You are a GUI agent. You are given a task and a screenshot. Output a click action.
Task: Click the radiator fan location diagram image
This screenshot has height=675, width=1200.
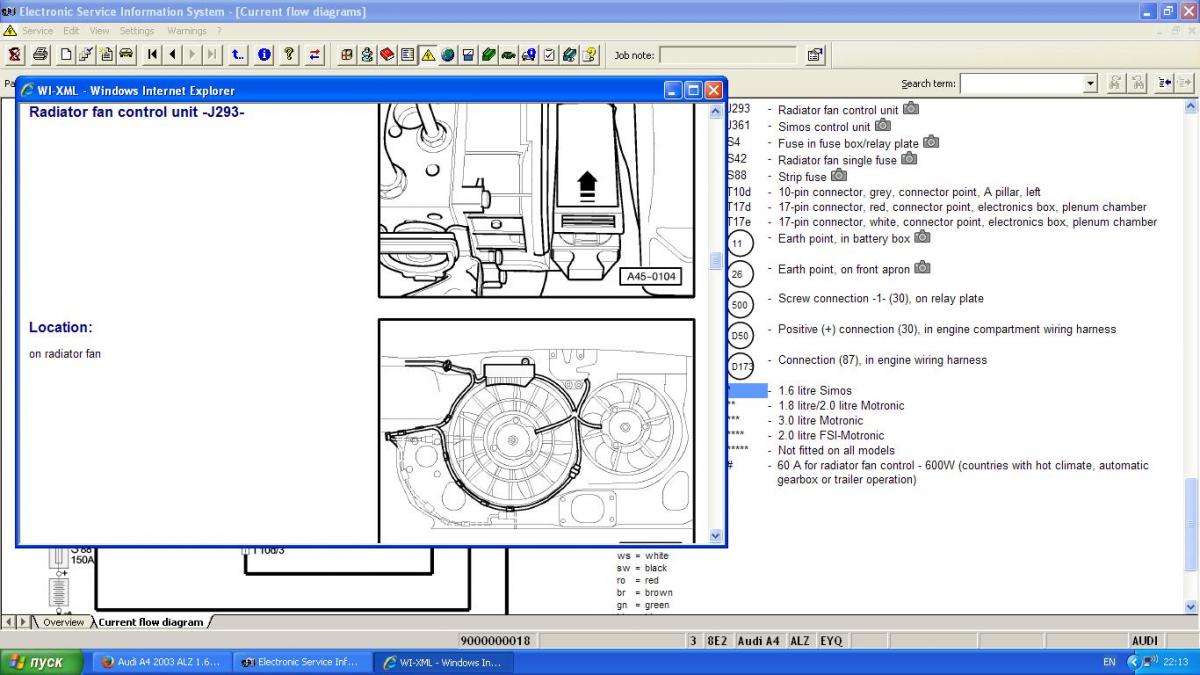(x=537, y=431)
